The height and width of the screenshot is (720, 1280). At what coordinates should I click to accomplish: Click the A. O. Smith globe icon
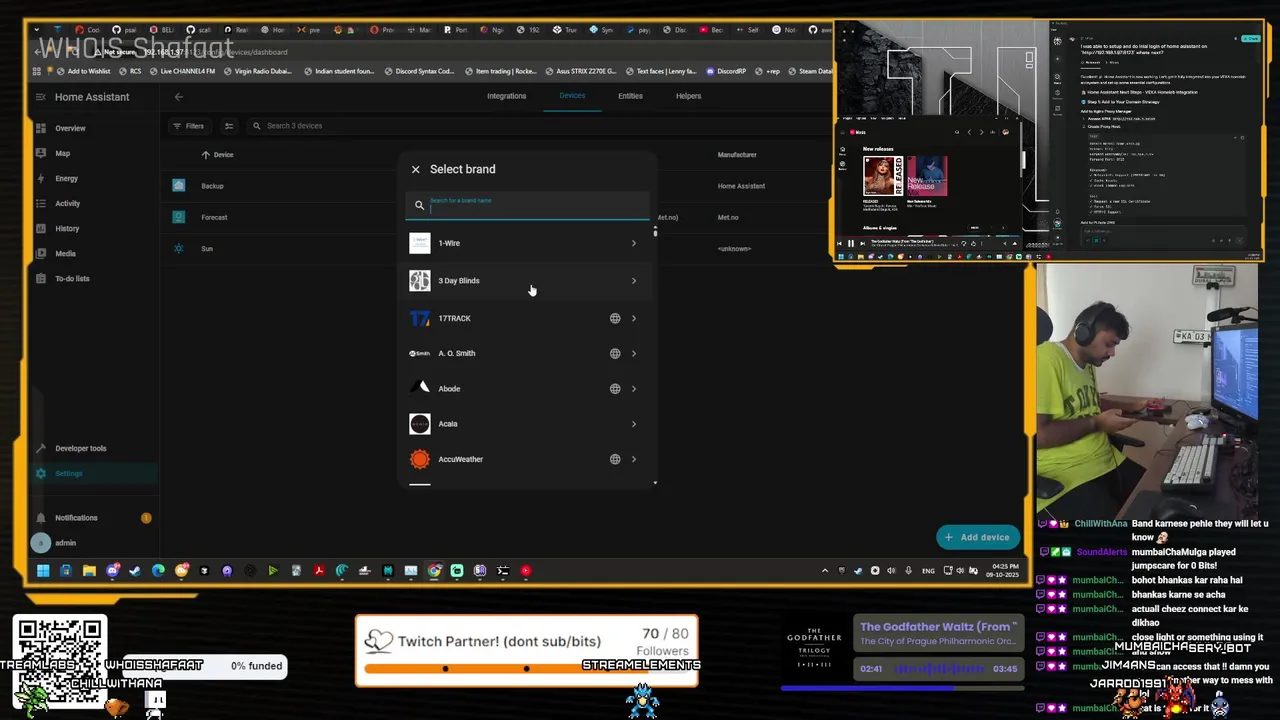(x=615, y=353)
